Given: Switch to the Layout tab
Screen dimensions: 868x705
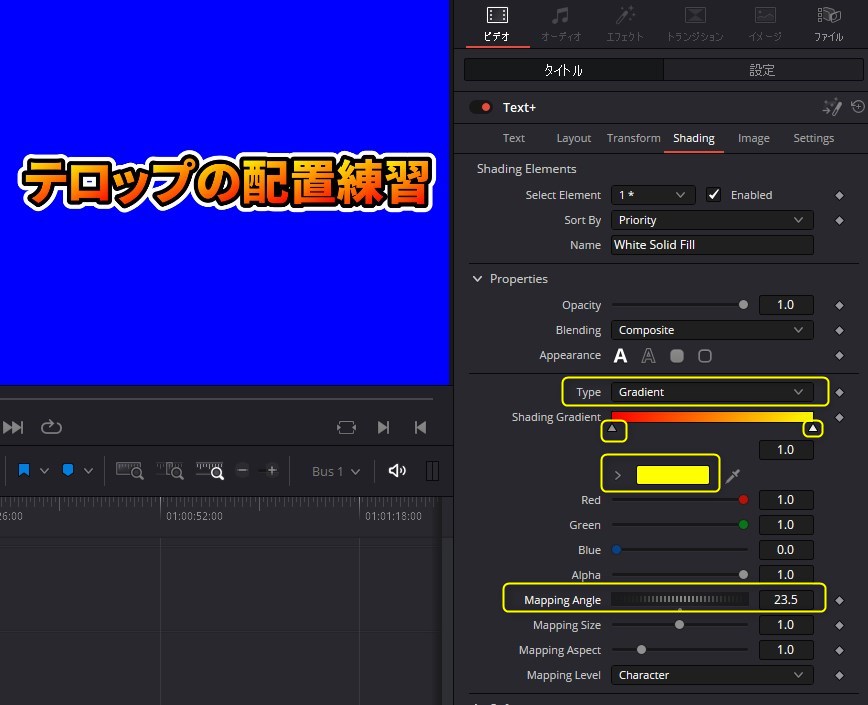Looking at the screenshot, I should pyautogui.click(x=573, y=139).
